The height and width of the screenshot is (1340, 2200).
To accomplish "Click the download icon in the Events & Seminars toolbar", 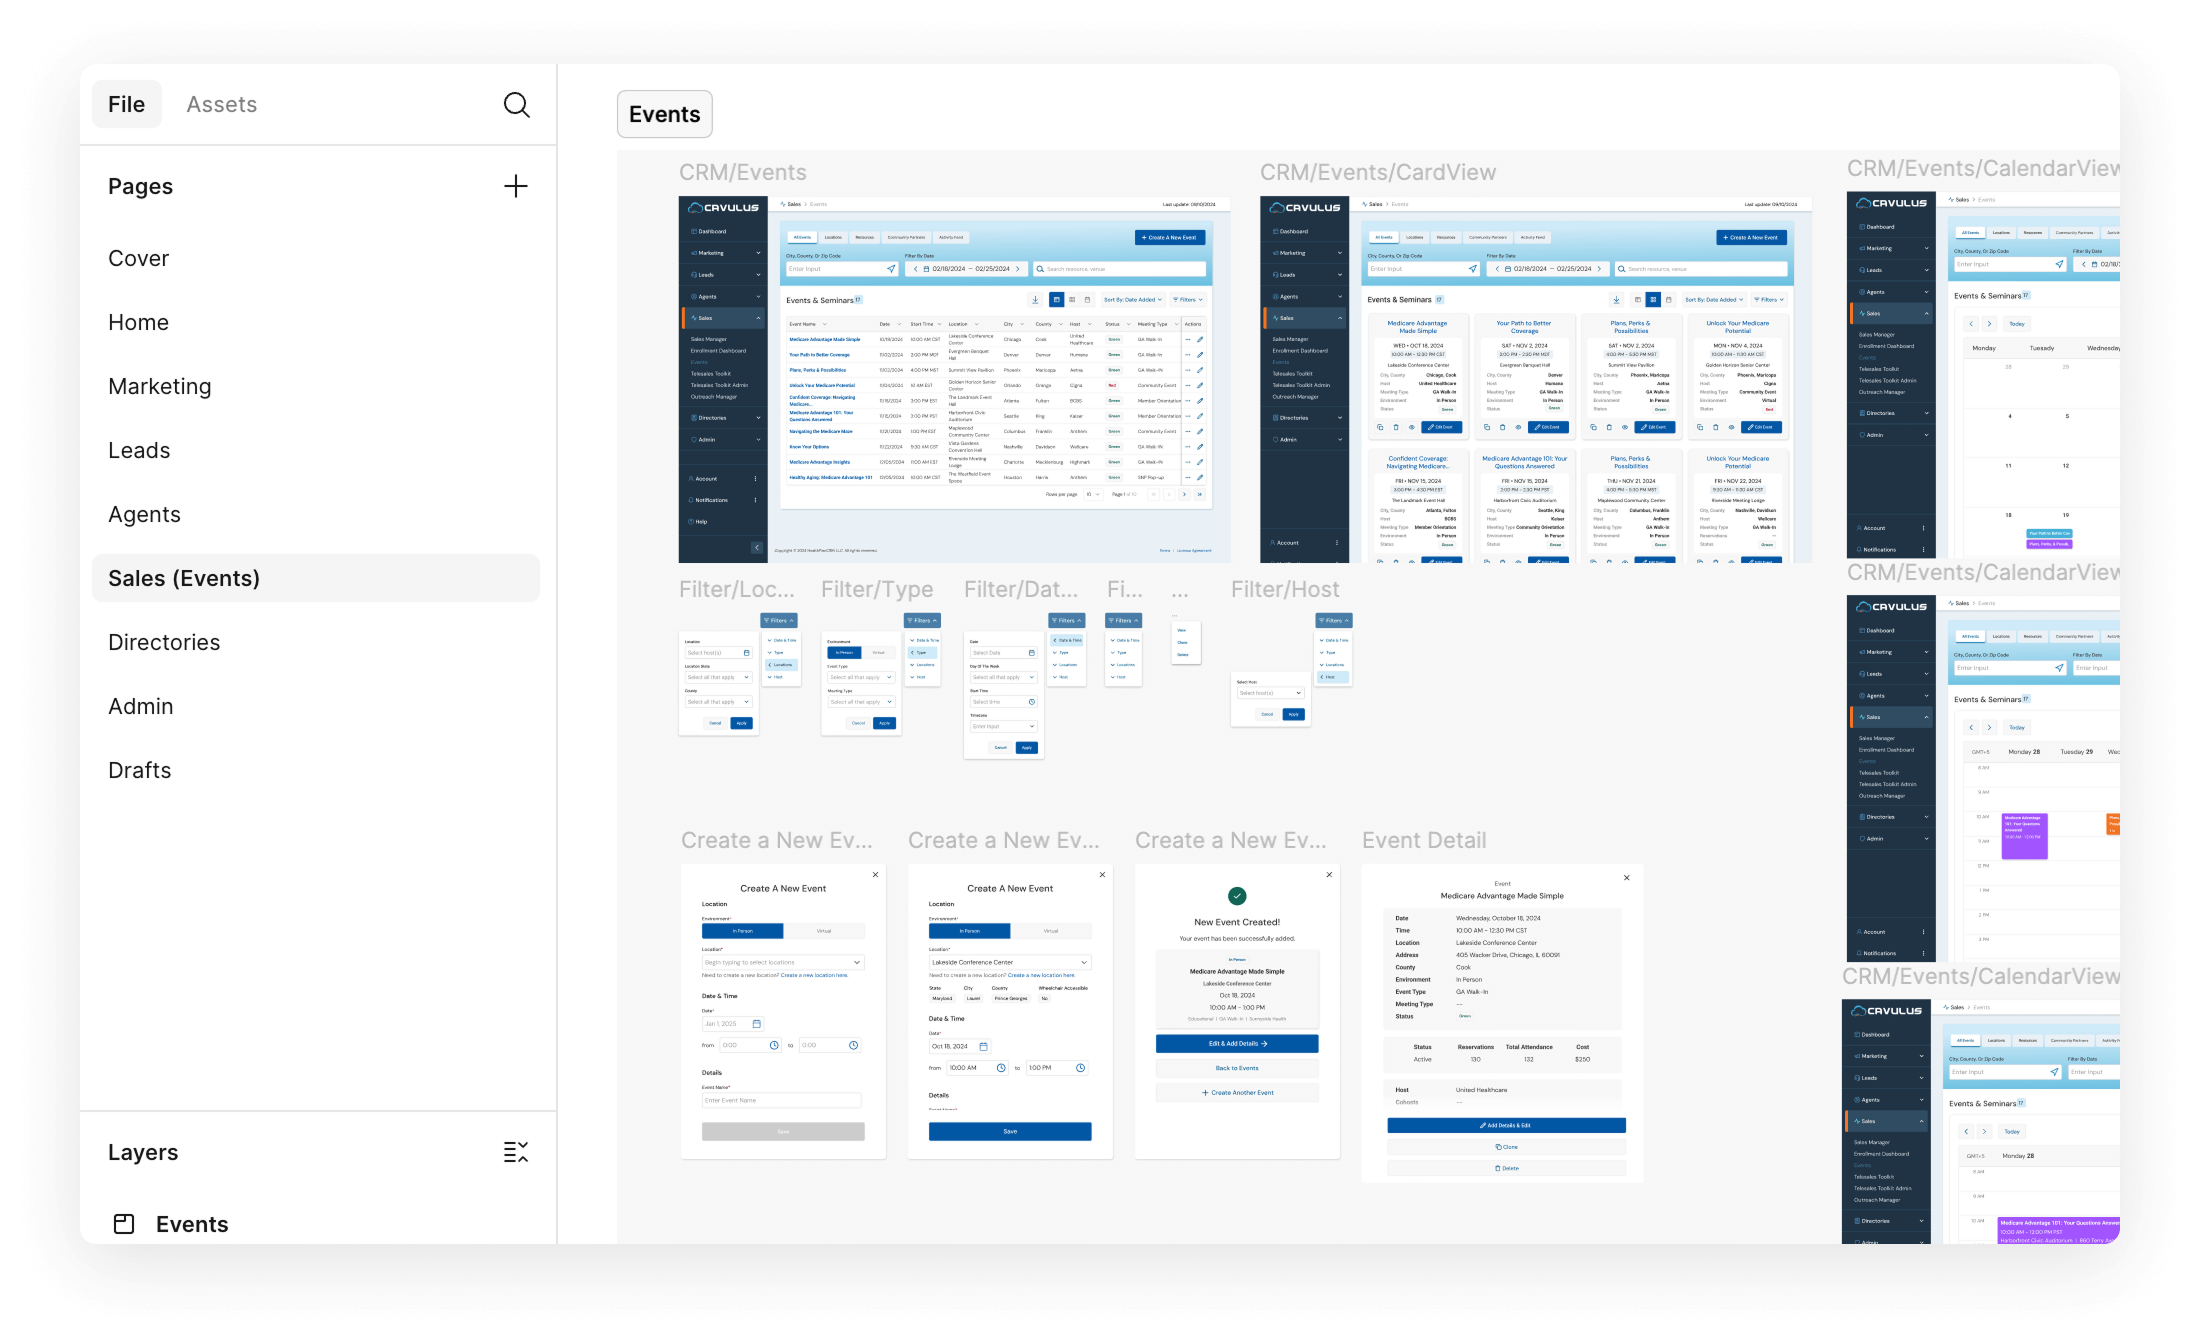I will tap(1035, 299).
